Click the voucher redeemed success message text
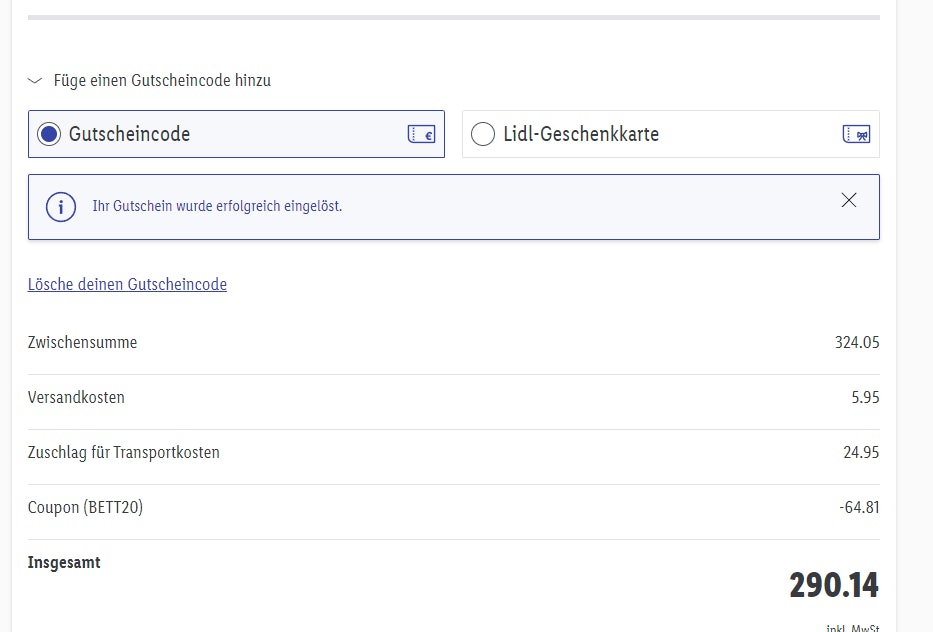 [x=217, y=207]
